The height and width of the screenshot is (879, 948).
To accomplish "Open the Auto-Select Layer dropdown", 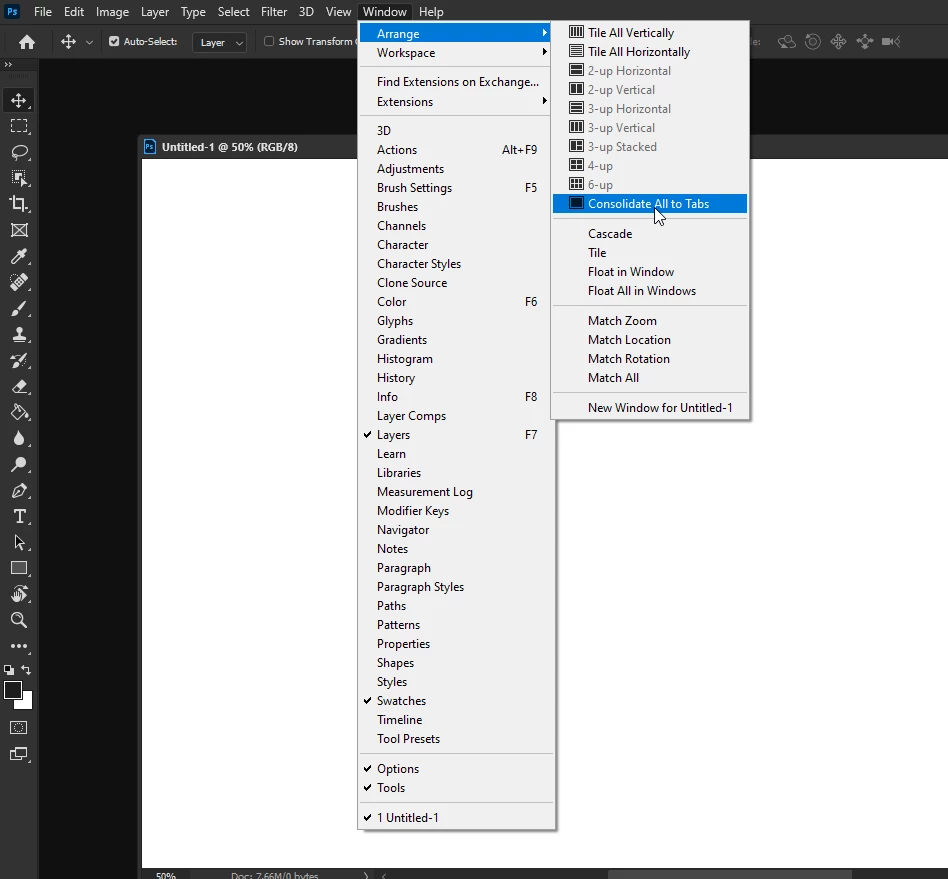I will pyautogui.click(x=219, y=42).
